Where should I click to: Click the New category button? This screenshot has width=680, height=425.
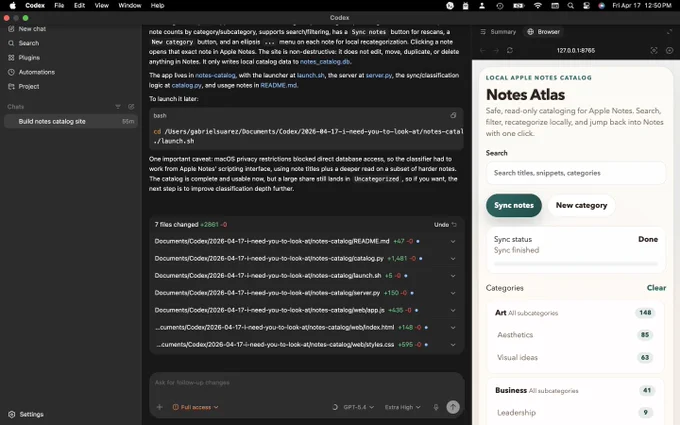581,205
